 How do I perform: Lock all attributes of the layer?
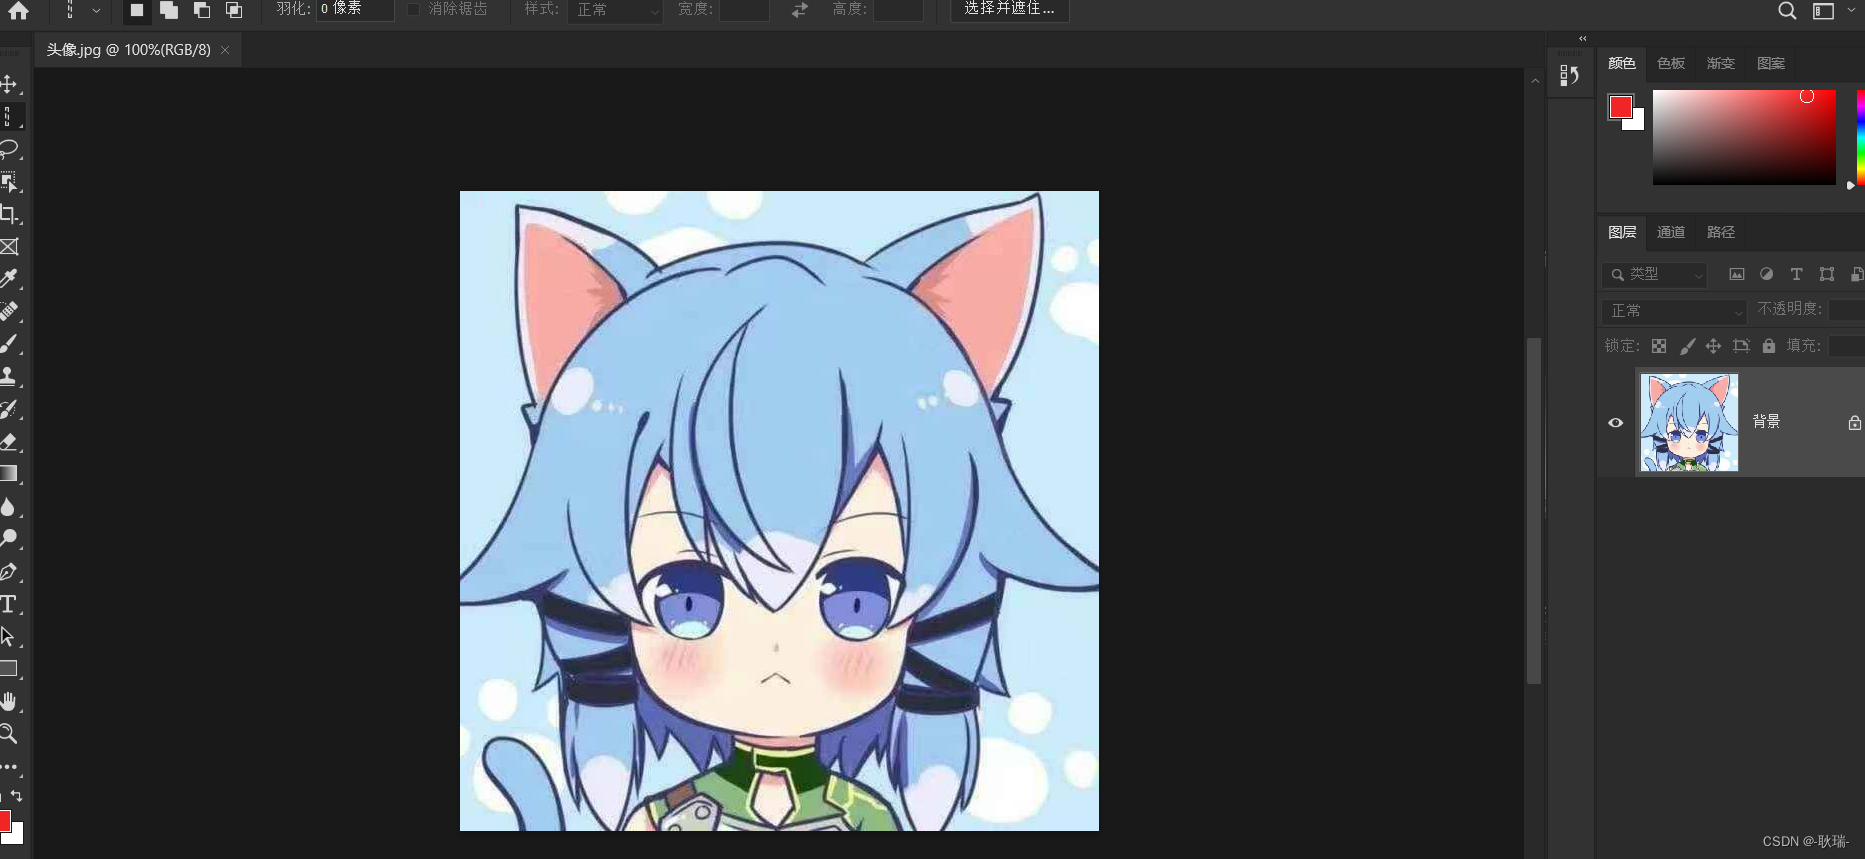click(1769, 346)
